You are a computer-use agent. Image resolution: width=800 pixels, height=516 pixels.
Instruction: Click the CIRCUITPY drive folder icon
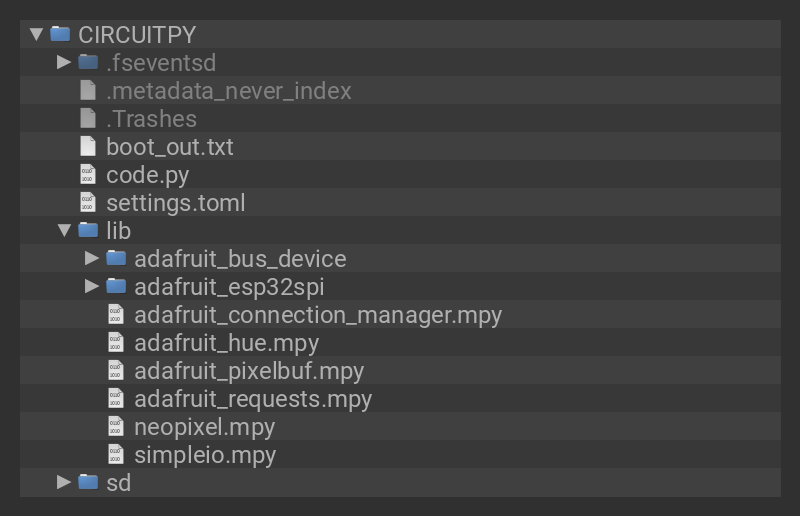click(x=60, y=34)
